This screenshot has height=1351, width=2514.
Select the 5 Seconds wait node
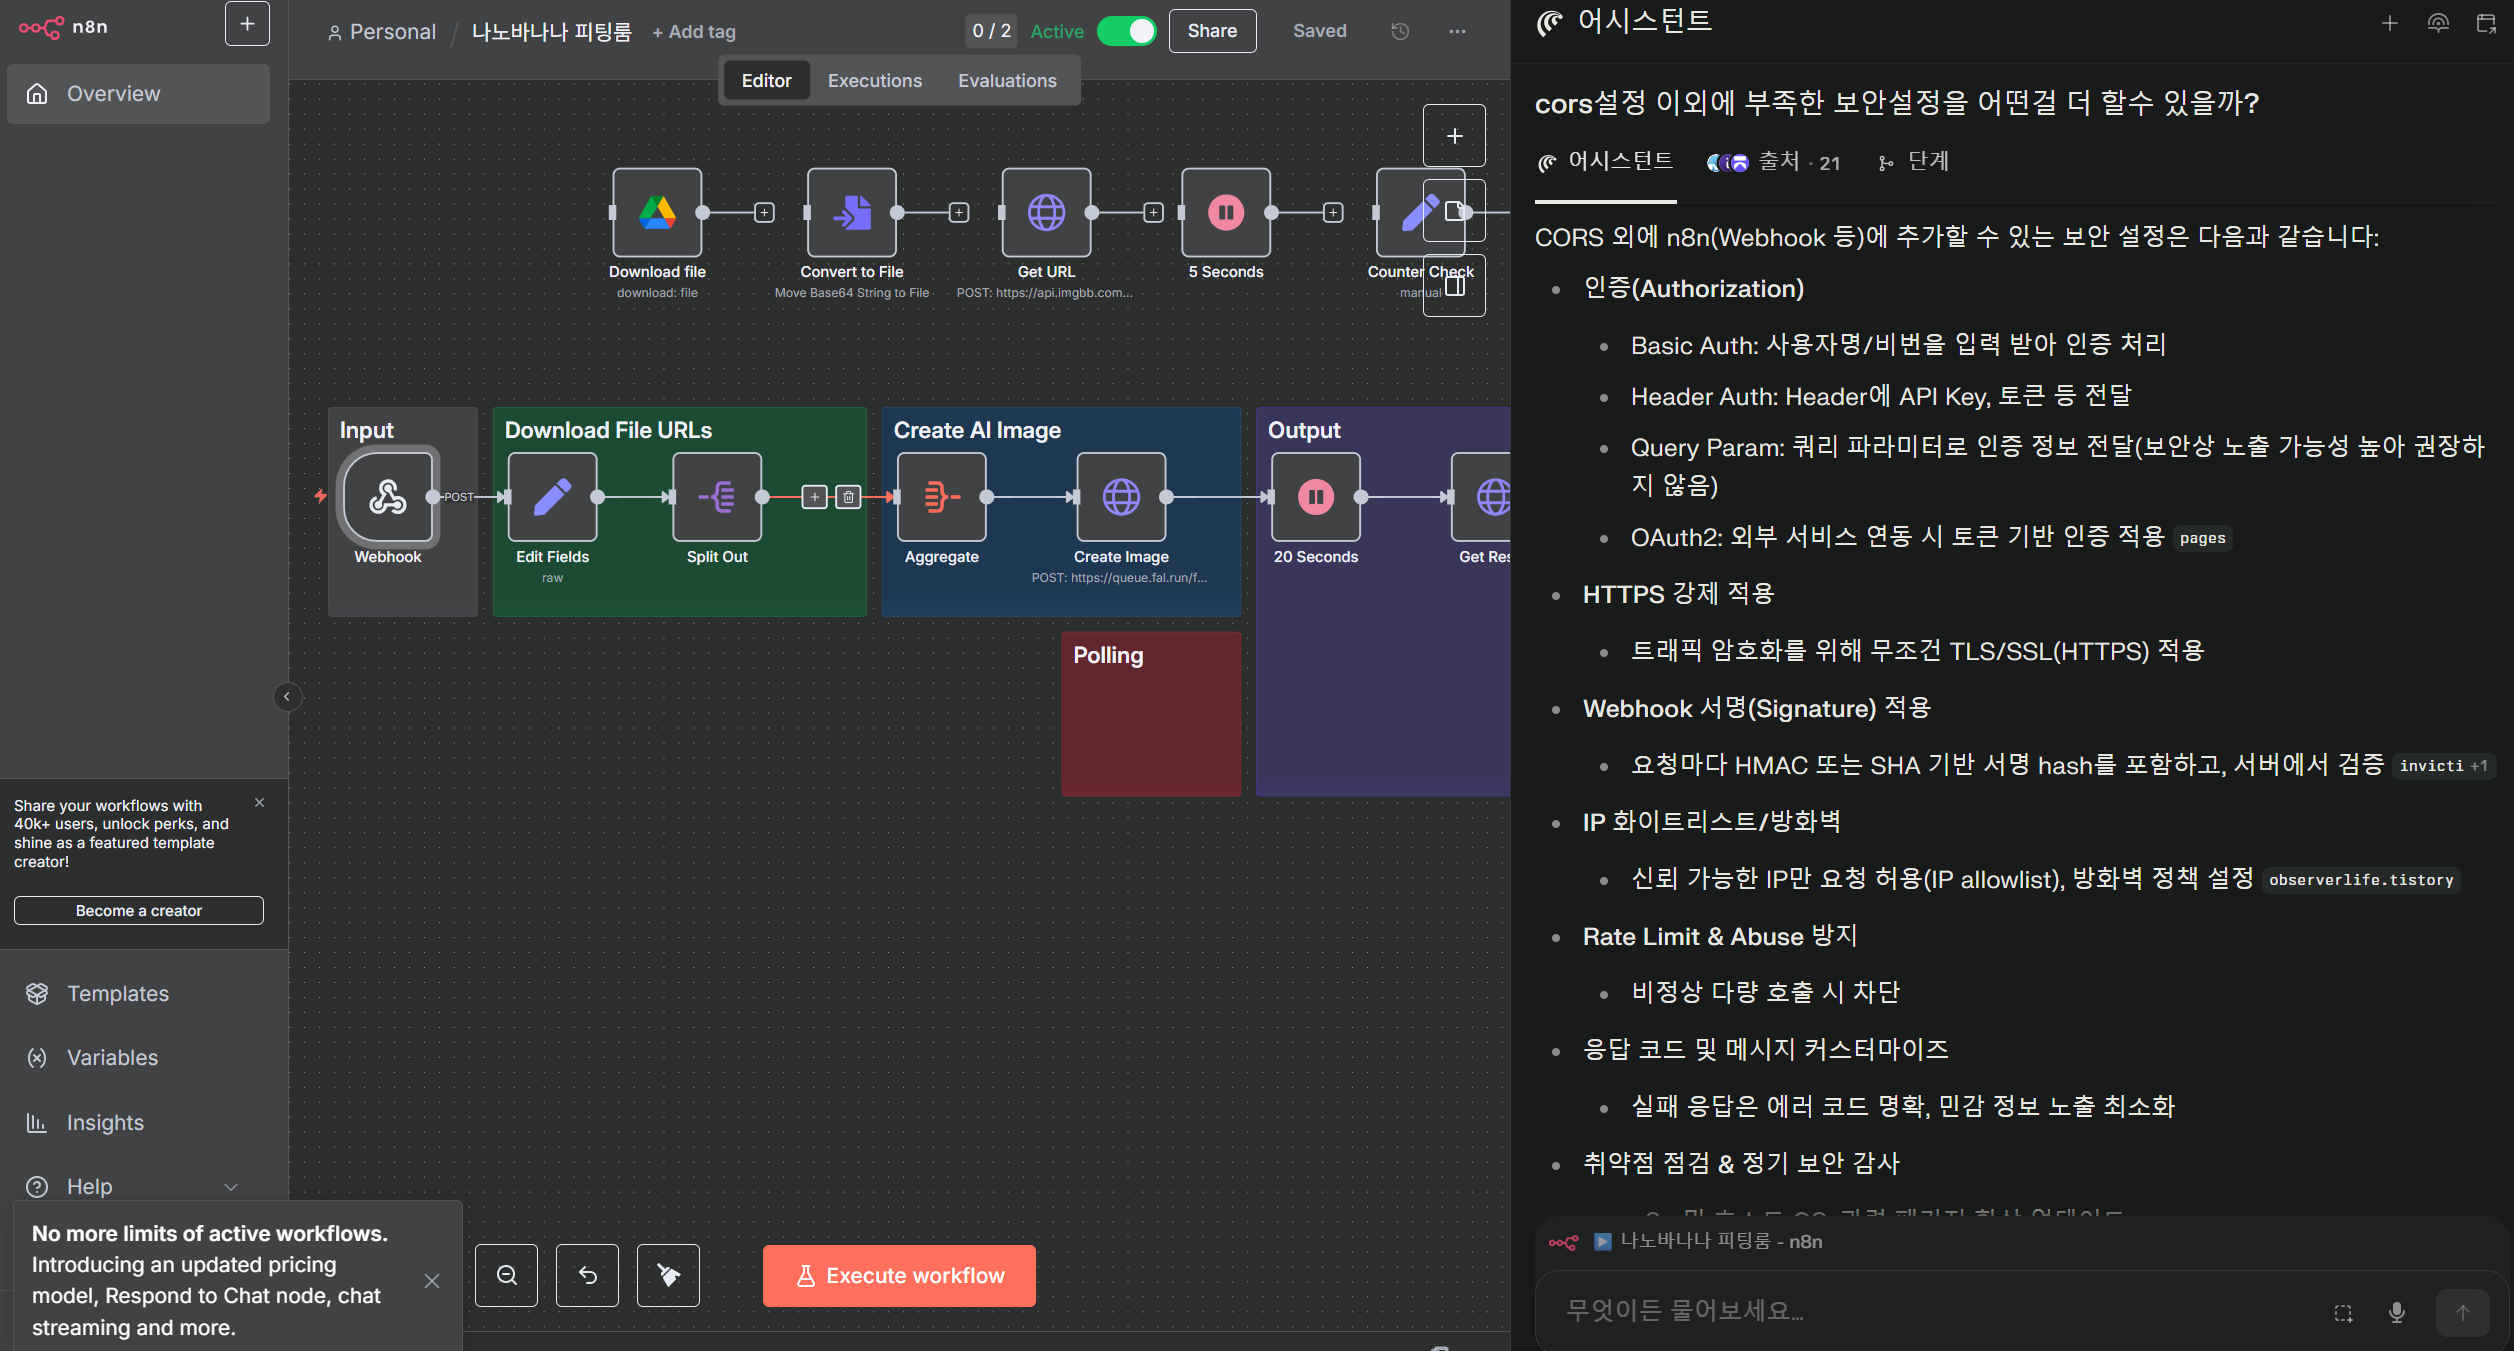click(x=1225, y=213)
